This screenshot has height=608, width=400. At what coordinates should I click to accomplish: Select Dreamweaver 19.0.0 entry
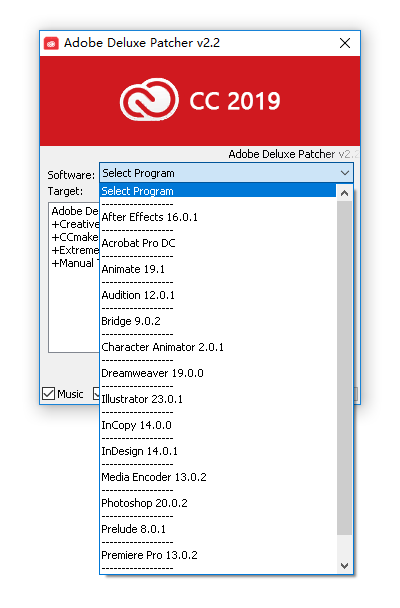point(218,373)
